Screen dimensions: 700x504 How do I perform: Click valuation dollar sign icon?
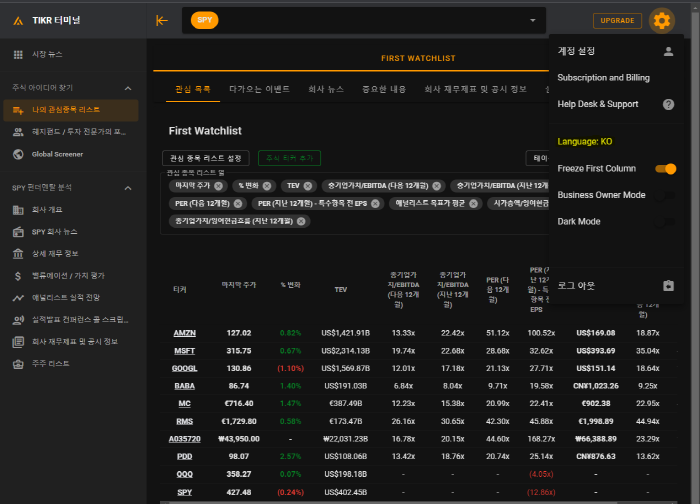[18, 276]
